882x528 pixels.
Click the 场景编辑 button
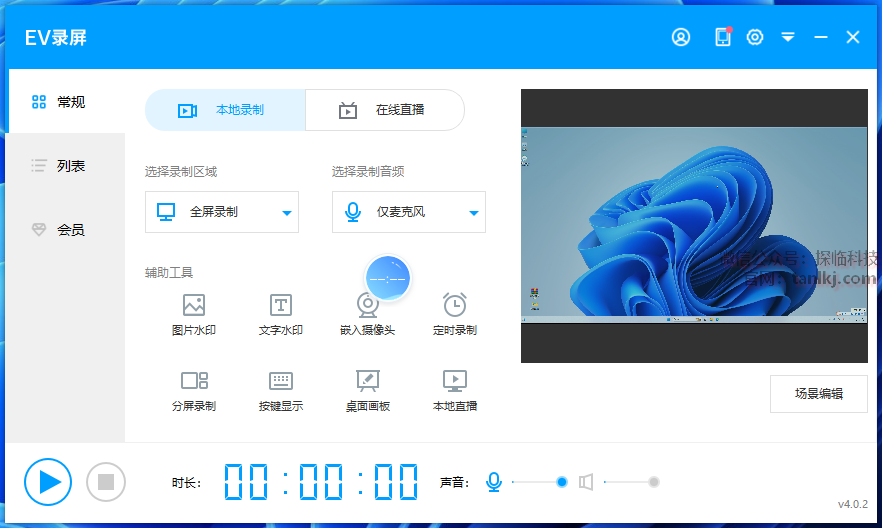click(818, 393)
